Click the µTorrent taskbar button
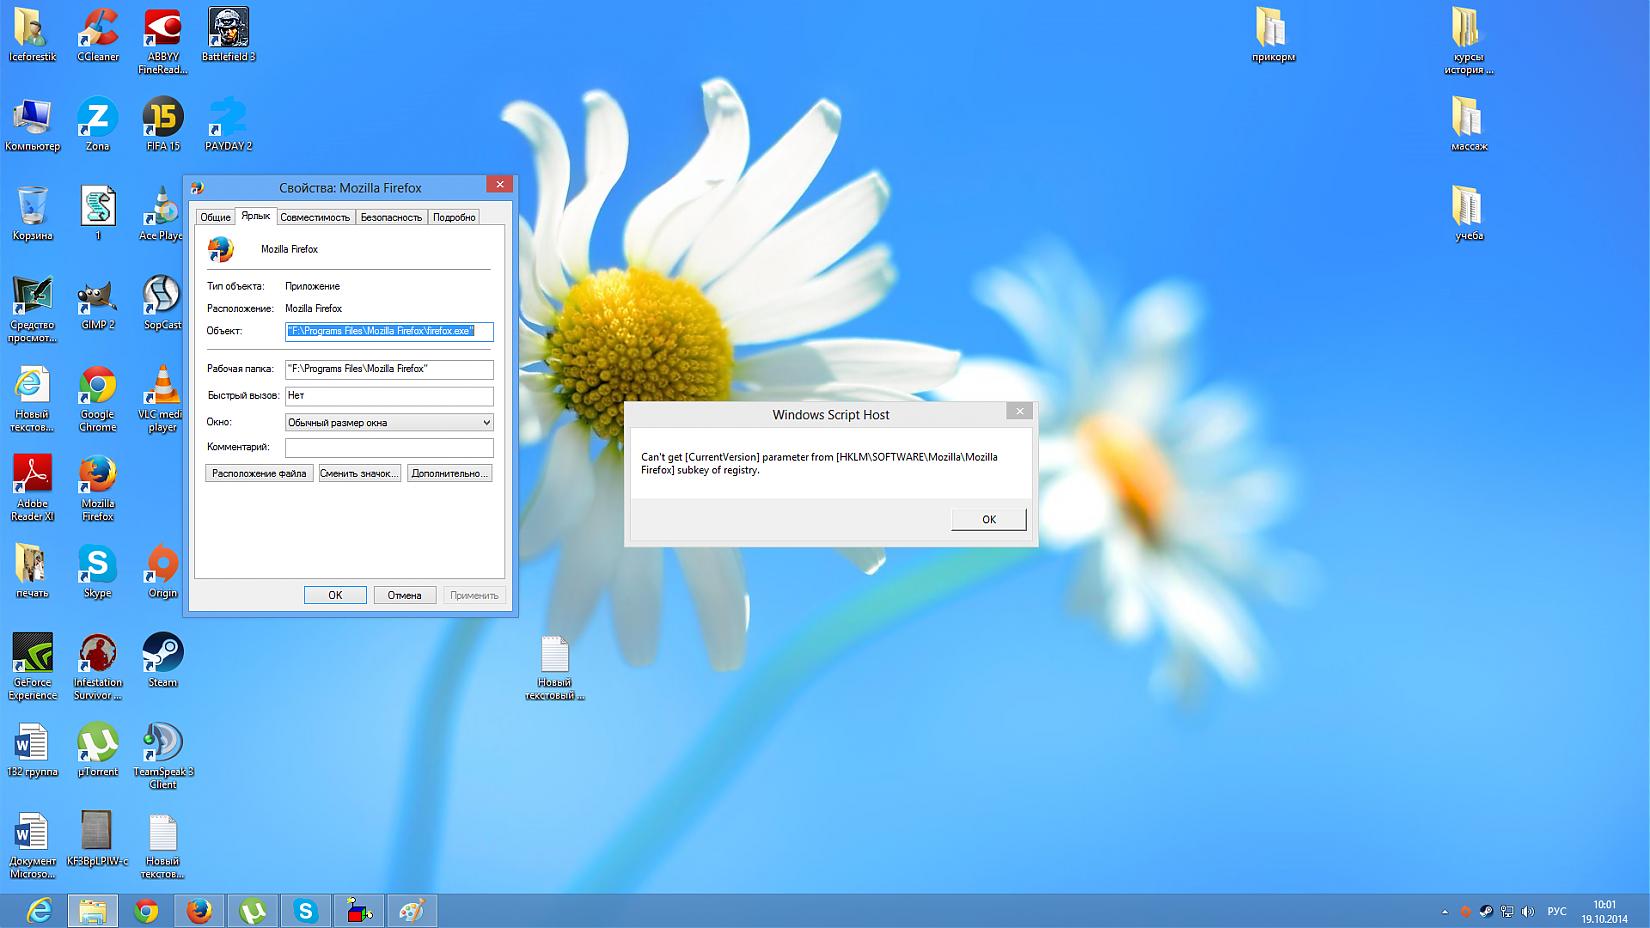1650x928 pixels. pos(252,911)
